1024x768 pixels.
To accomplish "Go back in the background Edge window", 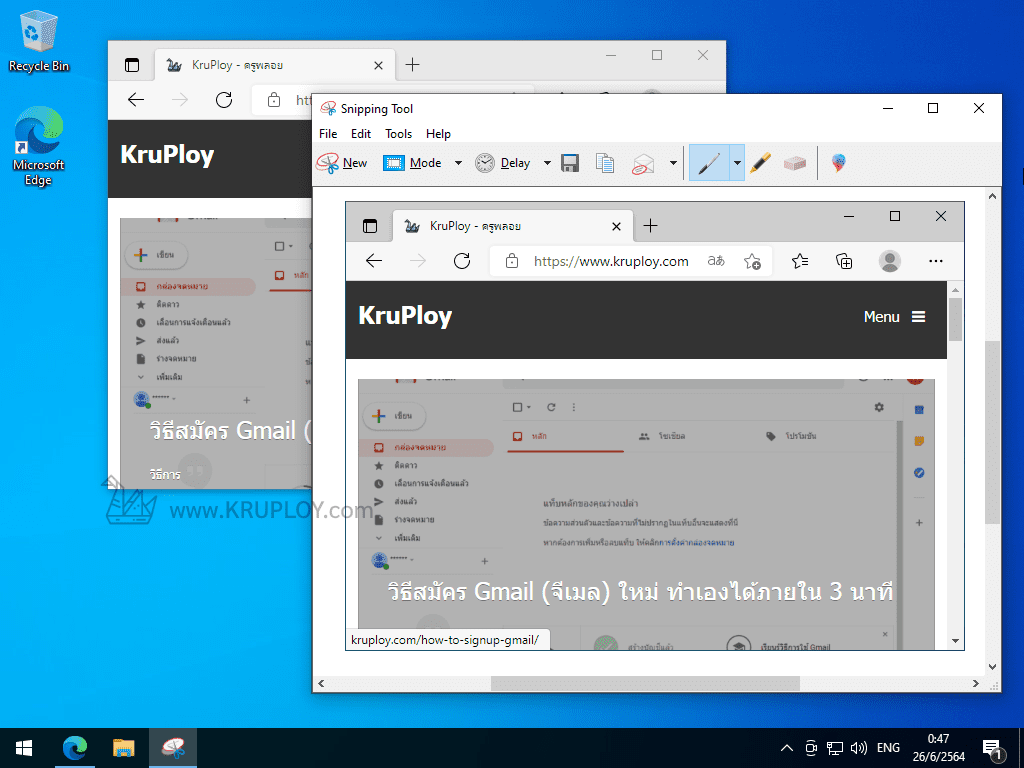I will coord(136,99).
